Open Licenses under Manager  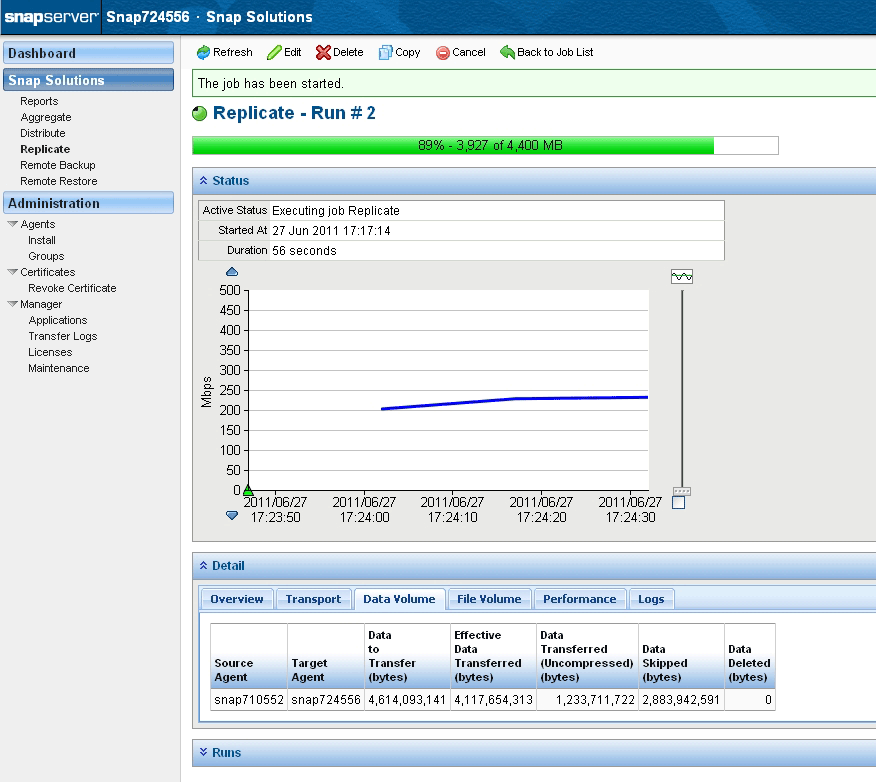pos(50,352)
